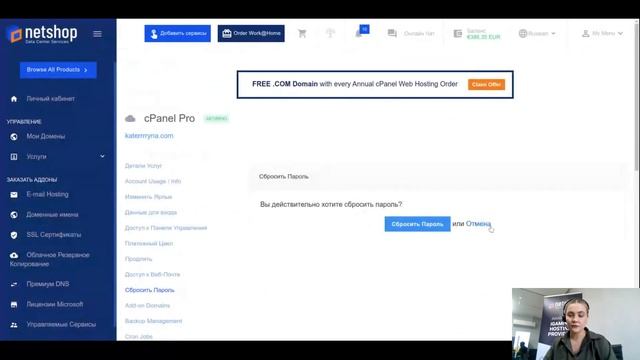Click the webcam presenter video thumbnail
The width and height of the screenshot is (640, 360).
[576, 324]
